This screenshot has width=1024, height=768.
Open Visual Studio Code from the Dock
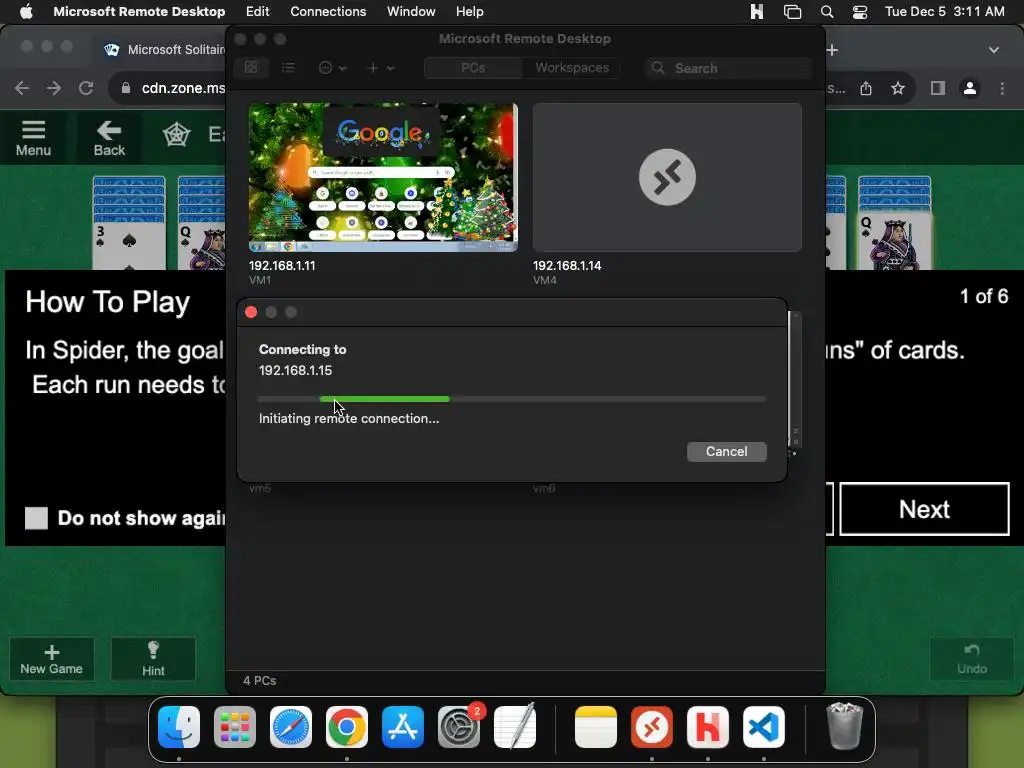[764, 727]
